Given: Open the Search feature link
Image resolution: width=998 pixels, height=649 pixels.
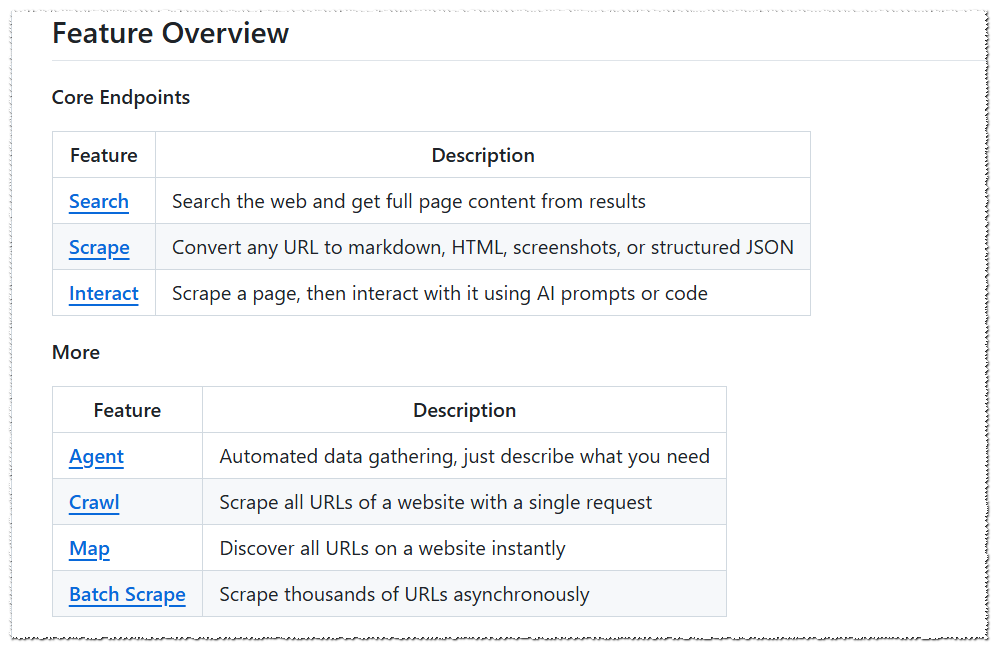Looking at the screenshot, I should pyautogui.click(x=99, y=201).
